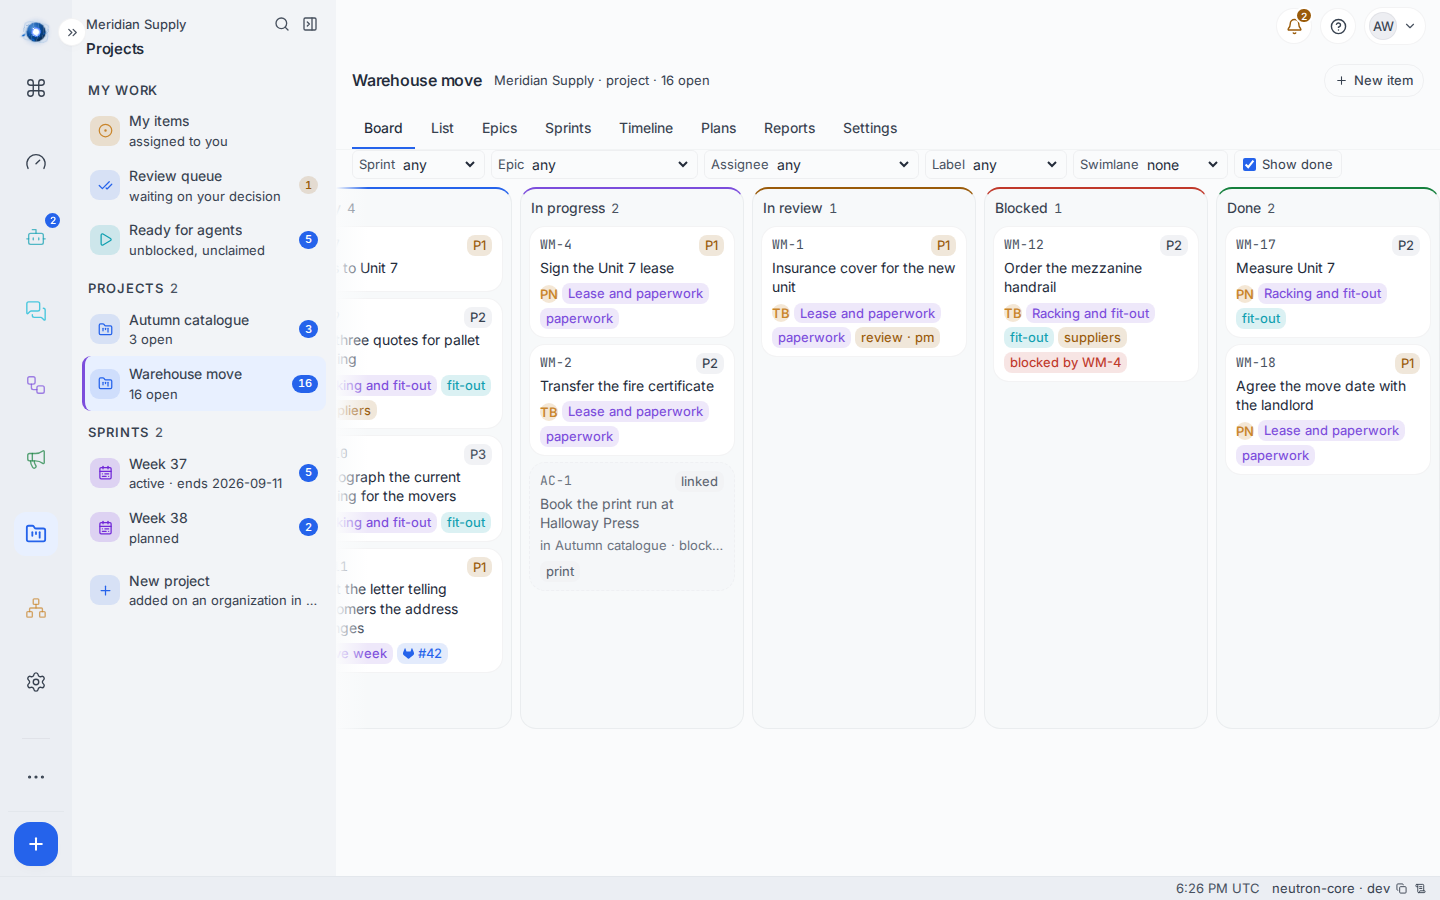This screenshot has width=1440, height=900.
Task: Uncheck the Show done checkbox
Action: click(1249, 165)
